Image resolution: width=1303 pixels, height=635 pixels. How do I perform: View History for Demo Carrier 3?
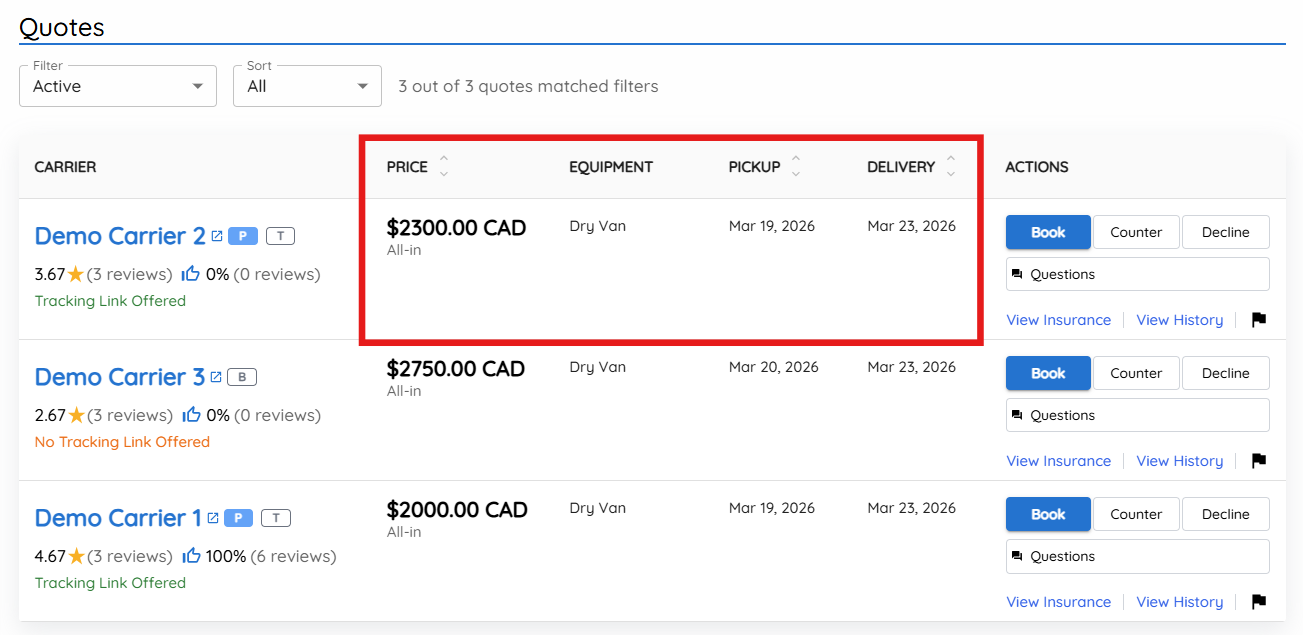pyautogui.click(x=1180, y=461)
